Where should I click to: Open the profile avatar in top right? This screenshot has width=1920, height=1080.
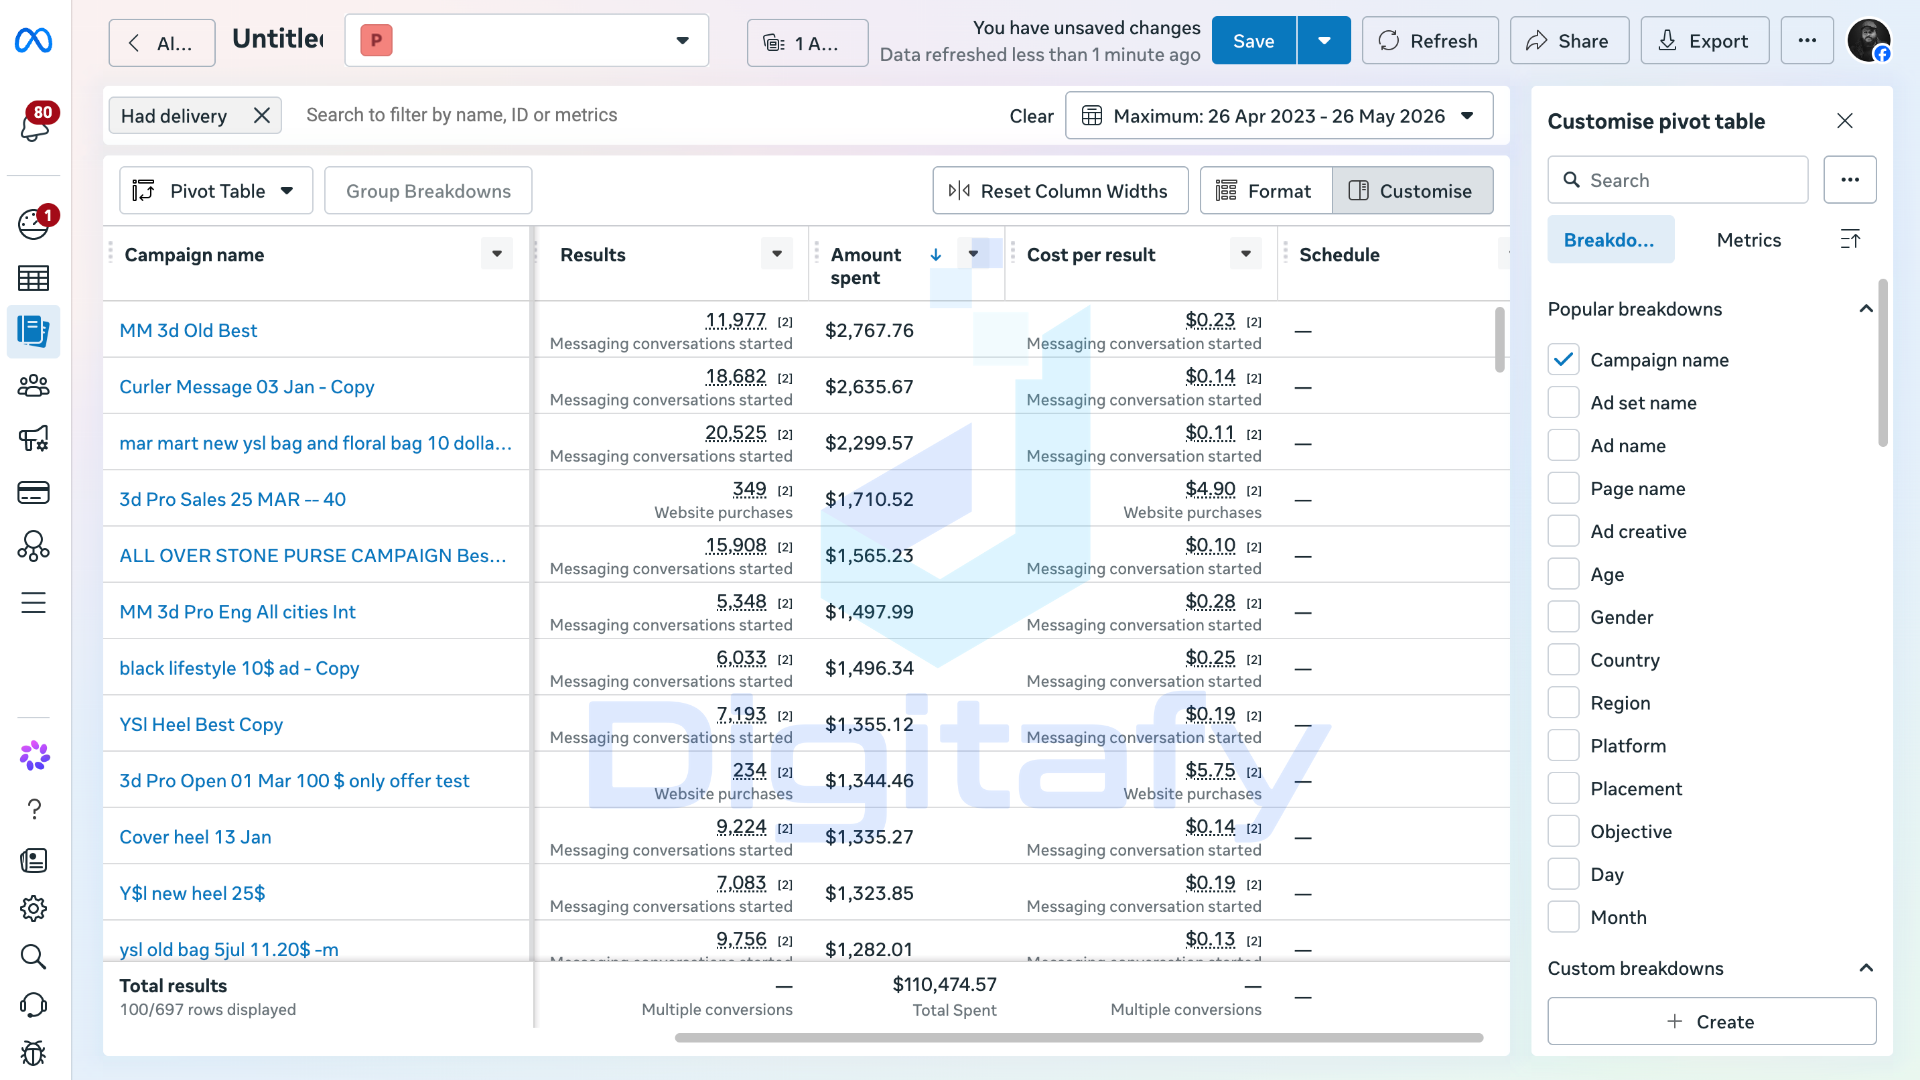[1868, 41]
